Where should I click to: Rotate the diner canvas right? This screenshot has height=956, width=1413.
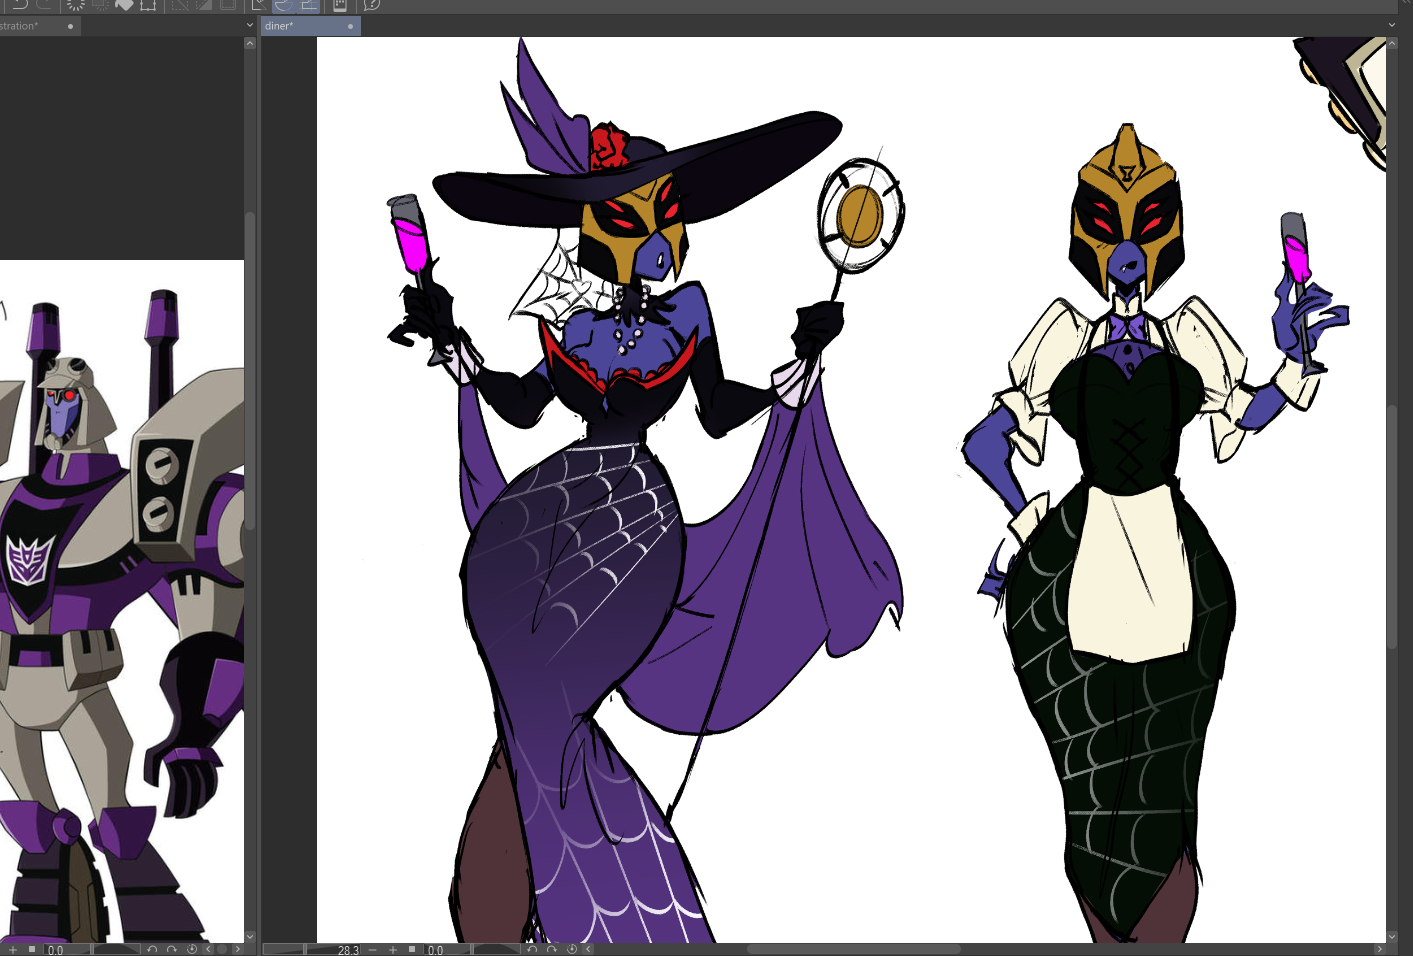(x=551, y=949)
